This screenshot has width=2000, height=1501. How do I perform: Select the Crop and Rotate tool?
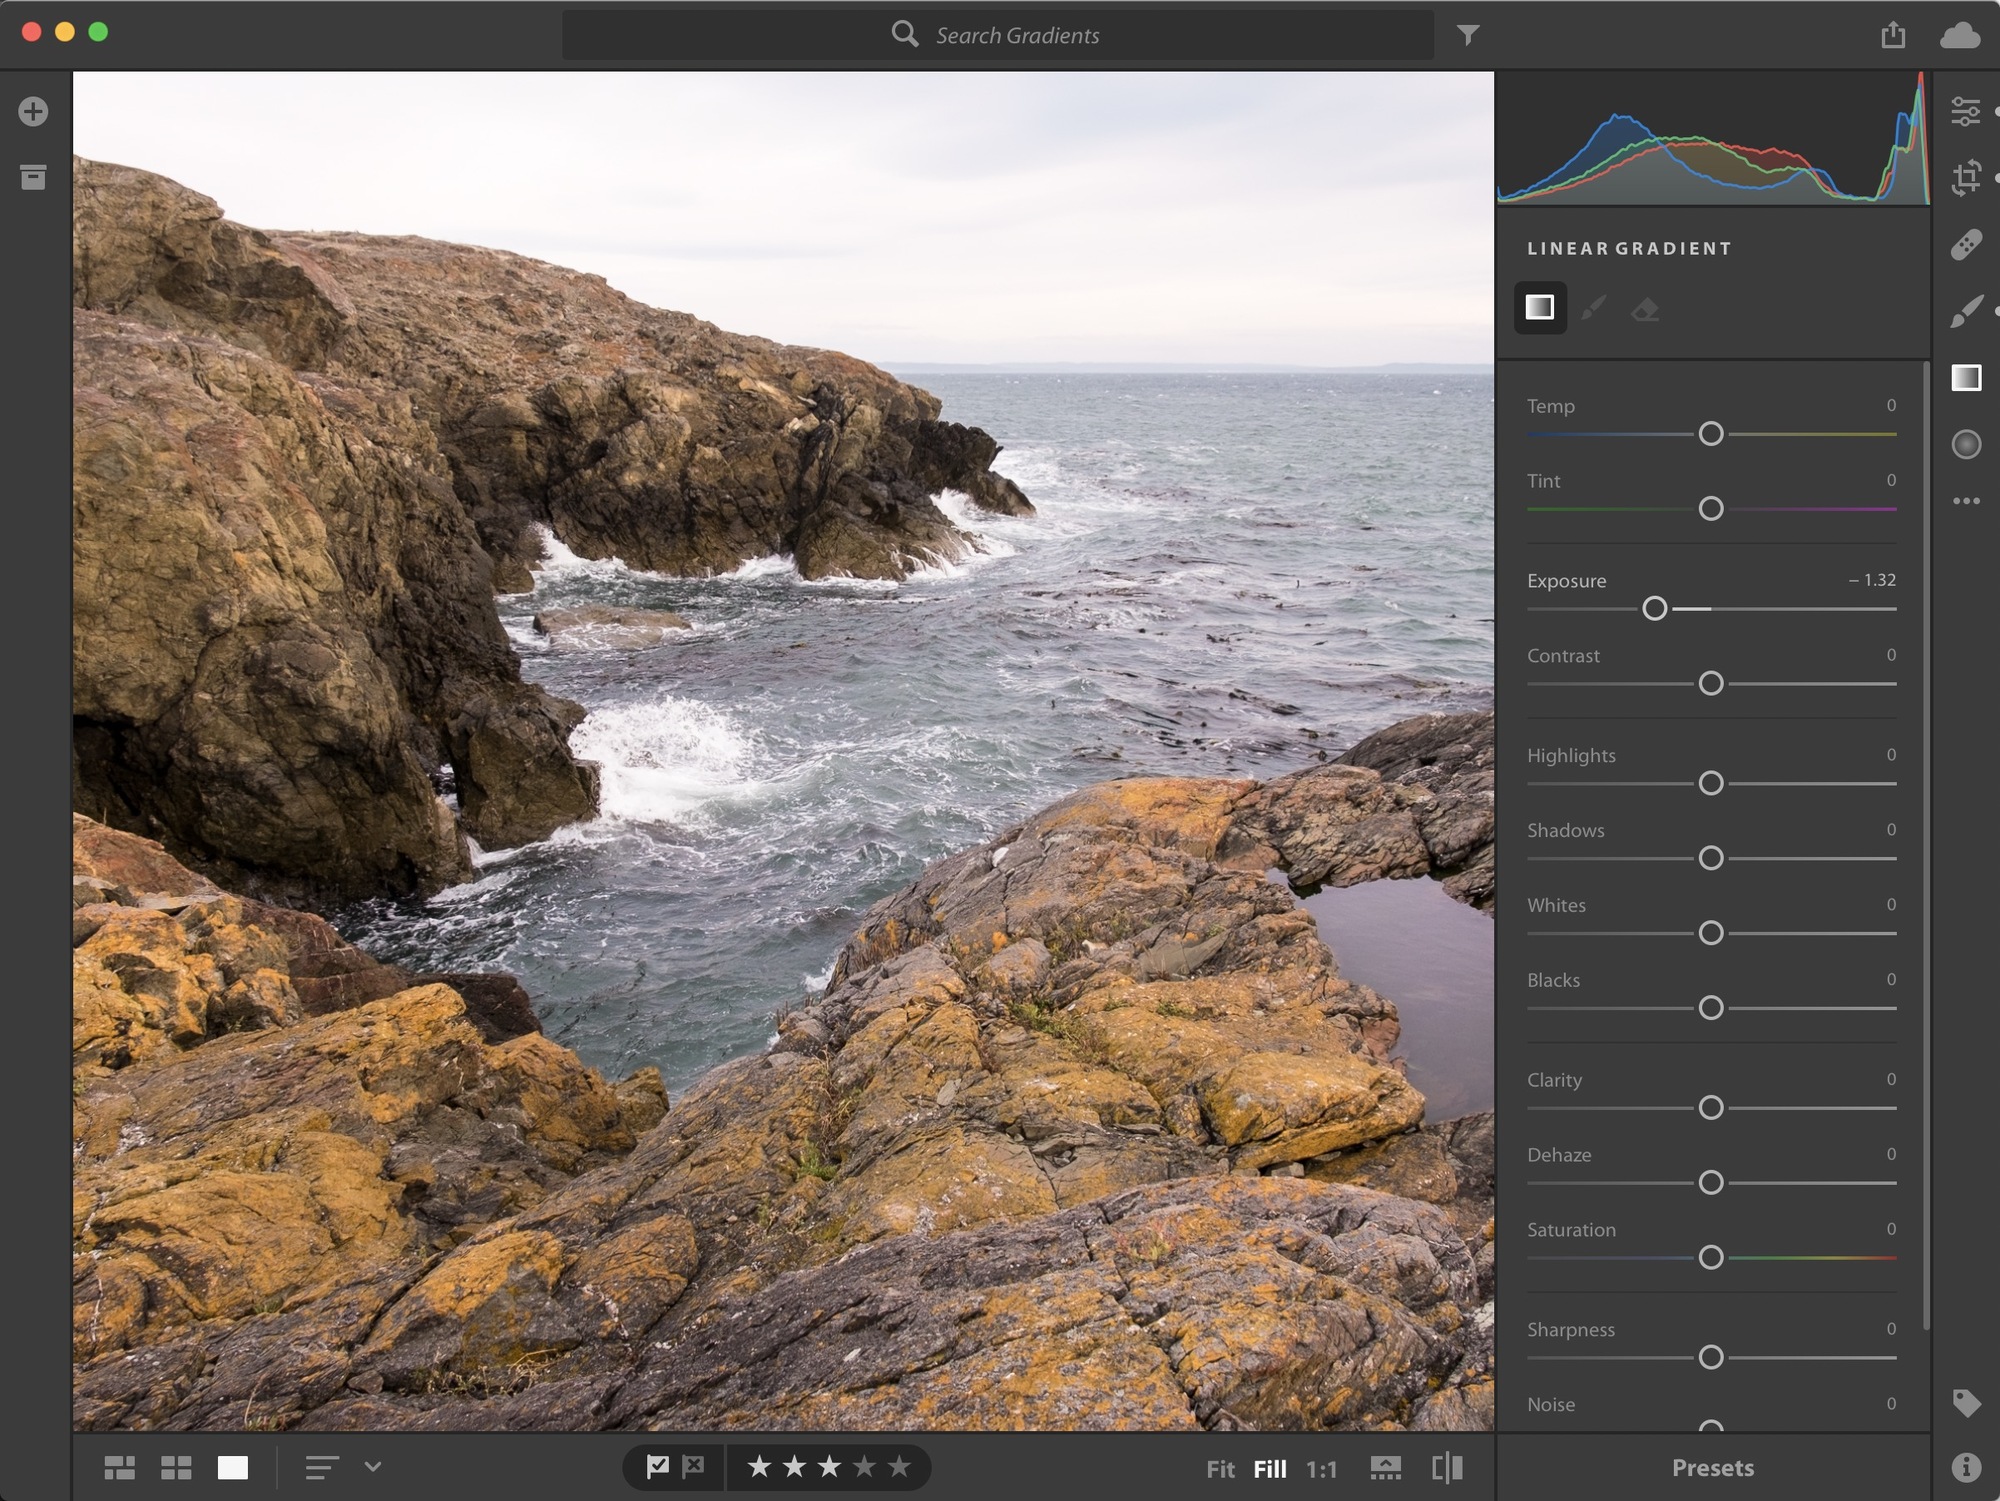[1966, 177]
